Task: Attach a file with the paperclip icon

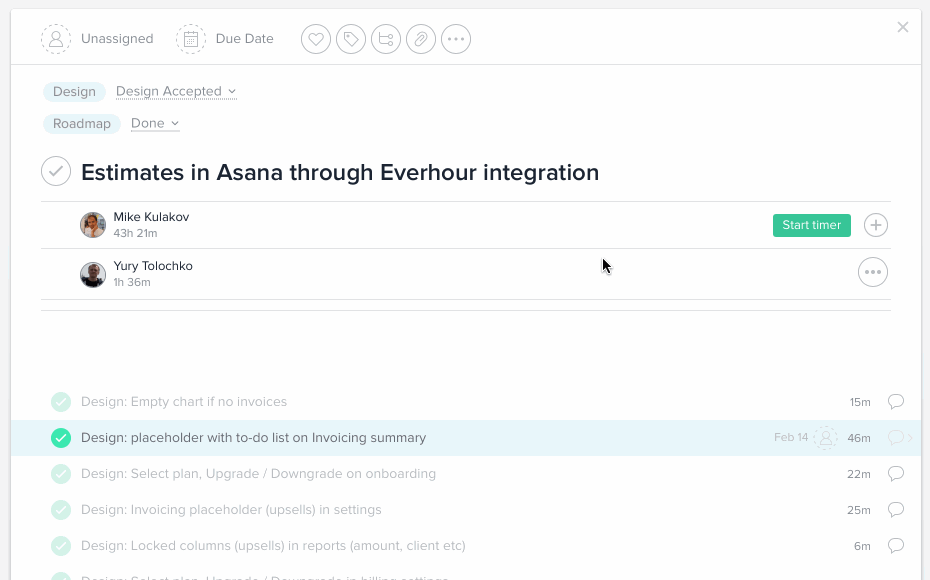Action: coord(421,39)
